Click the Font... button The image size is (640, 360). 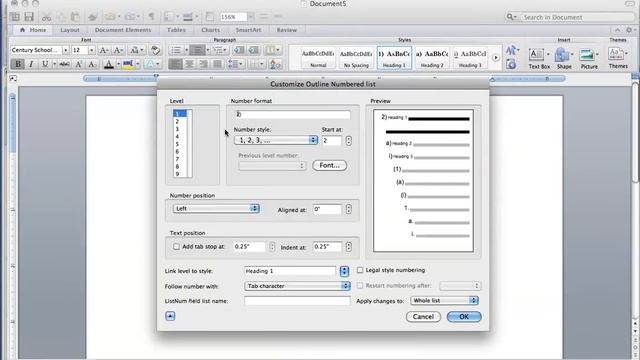pyautogui.click(x=329, y=165)
